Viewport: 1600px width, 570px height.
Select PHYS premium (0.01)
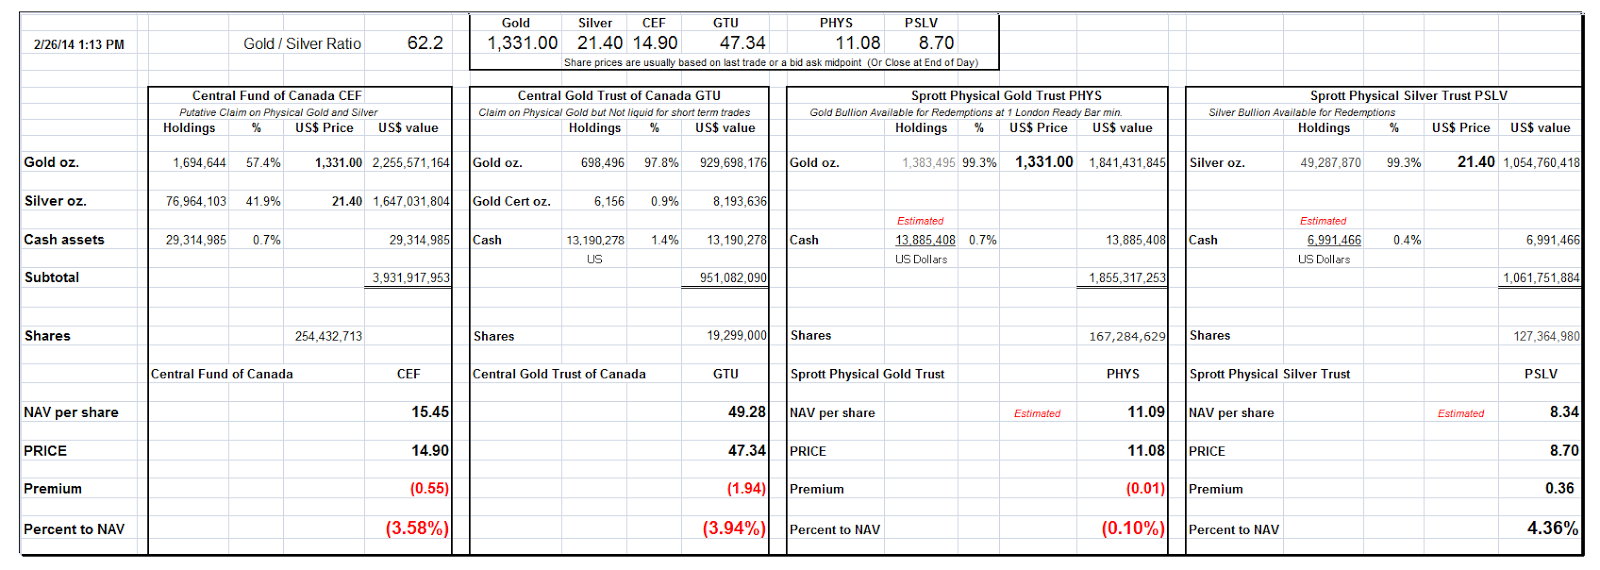pyautogui.click(x=1145, y=489)
